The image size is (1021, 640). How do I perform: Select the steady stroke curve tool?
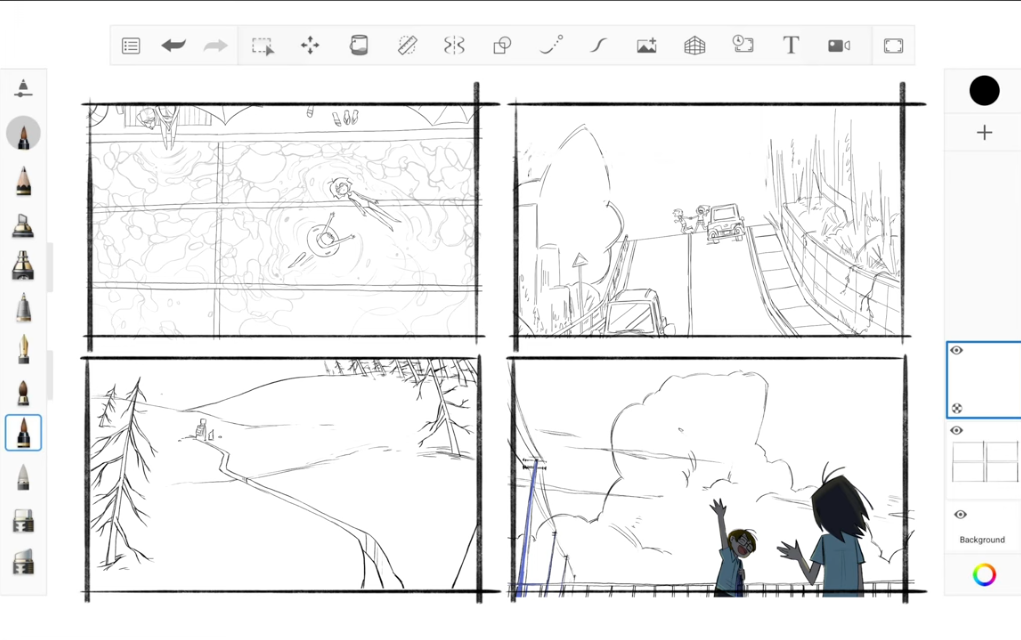coord(598,45)
